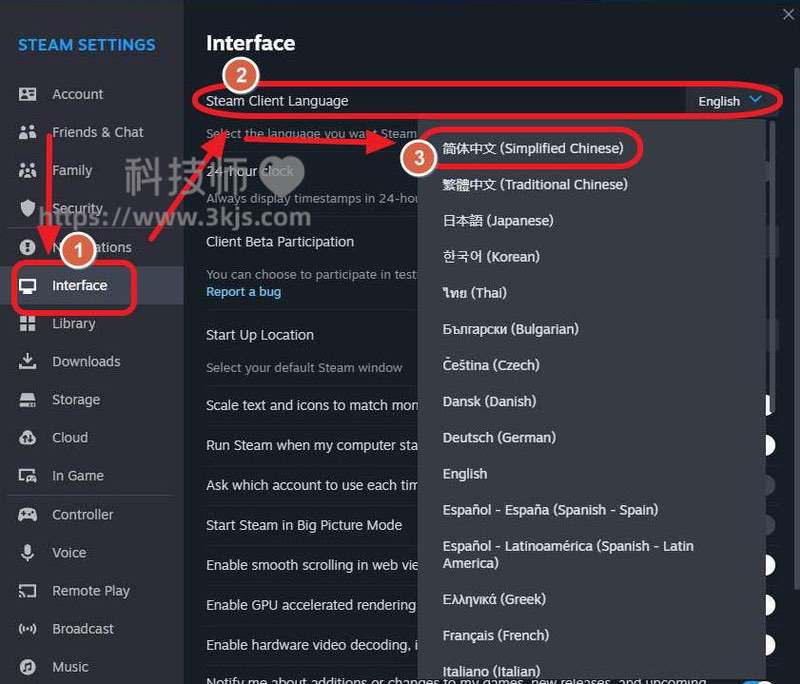Click the Start Up Location label
The image size is (800, 684).
click(260, 335)
